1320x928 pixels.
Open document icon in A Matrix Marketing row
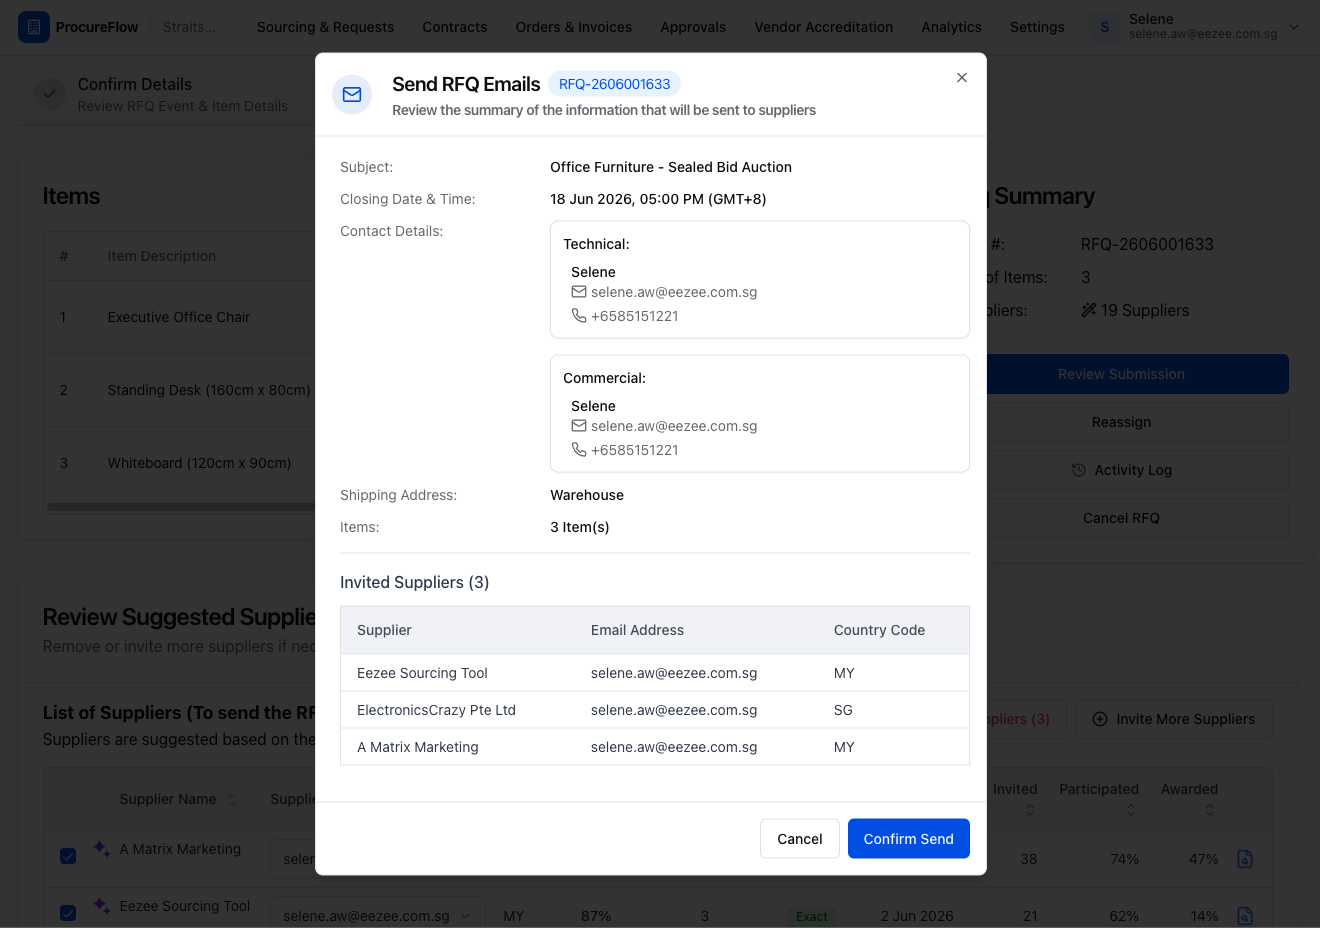(x=1245, y=859)
